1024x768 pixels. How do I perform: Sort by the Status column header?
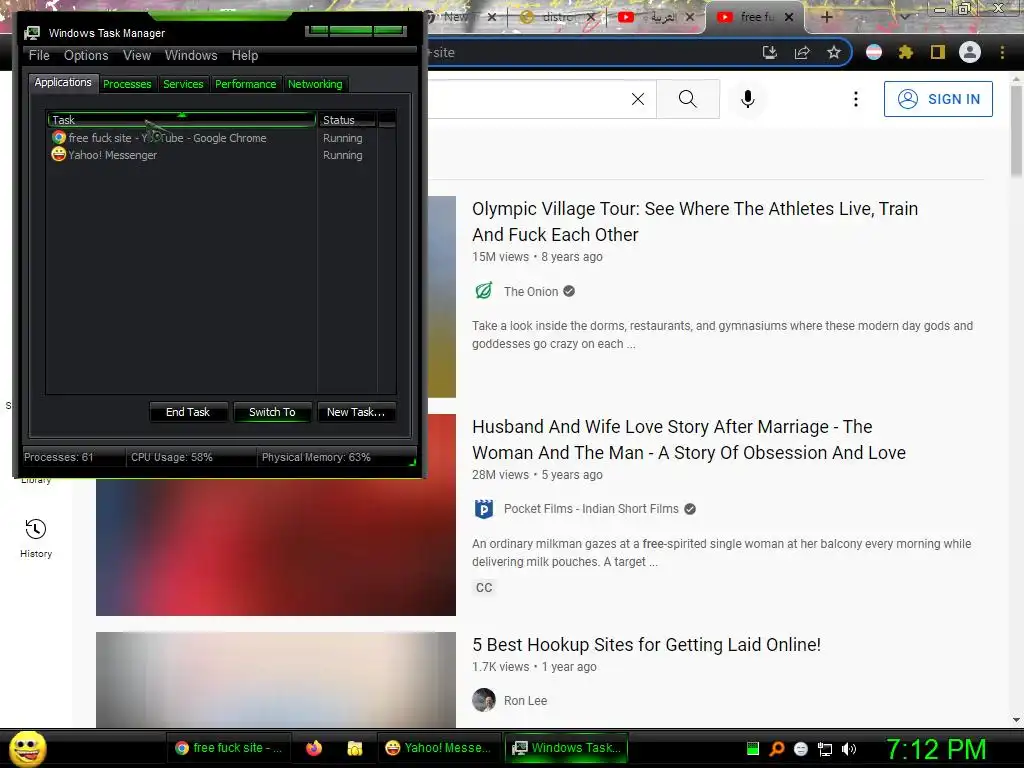(x=347, y=120)
